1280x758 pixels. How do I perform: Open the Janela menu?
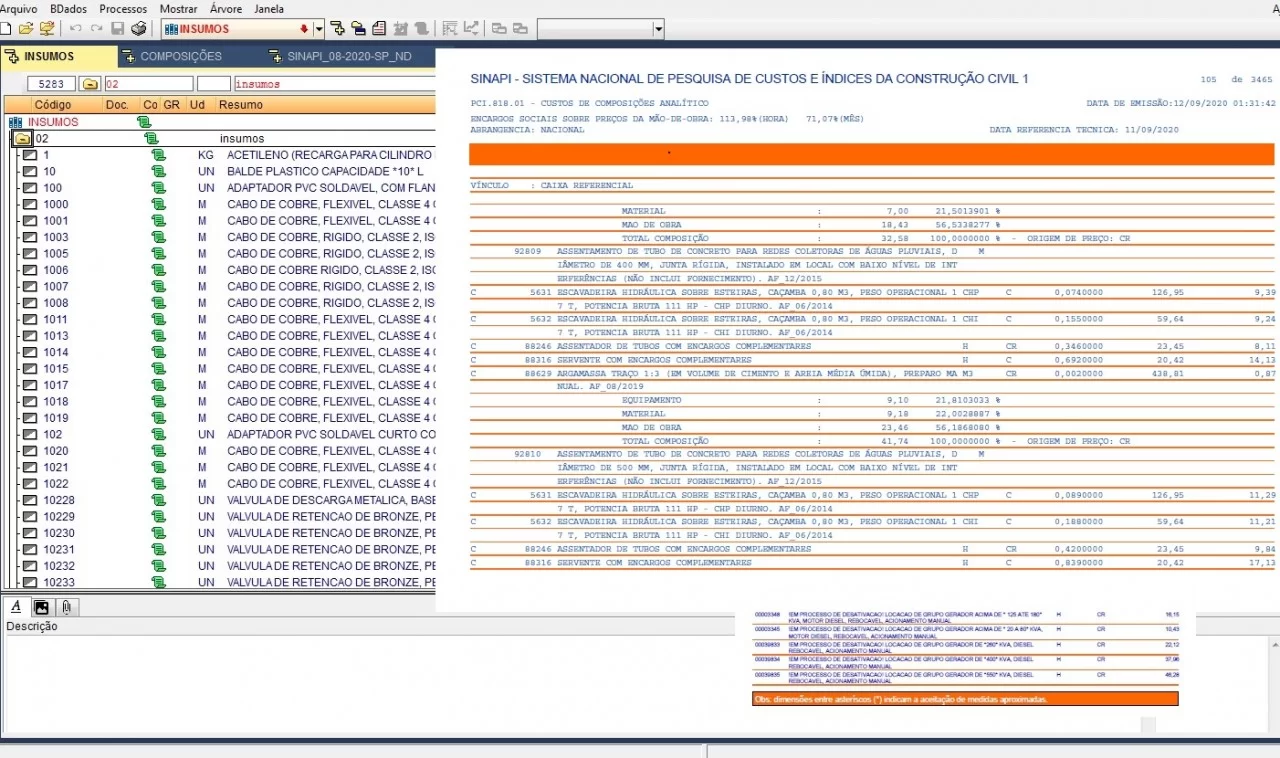(269, 8)
